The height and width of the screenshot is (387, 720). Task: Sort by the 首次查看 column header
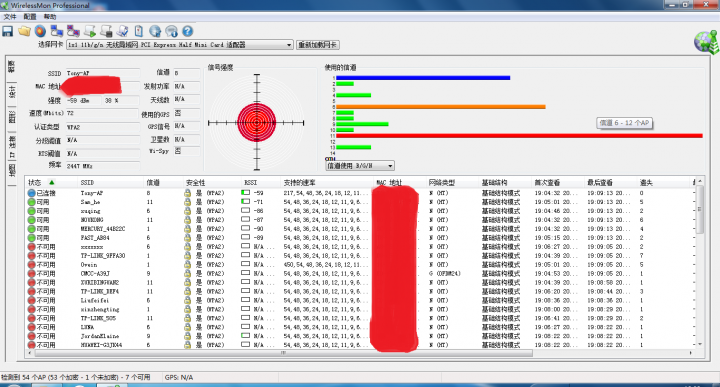pos(547,183)
